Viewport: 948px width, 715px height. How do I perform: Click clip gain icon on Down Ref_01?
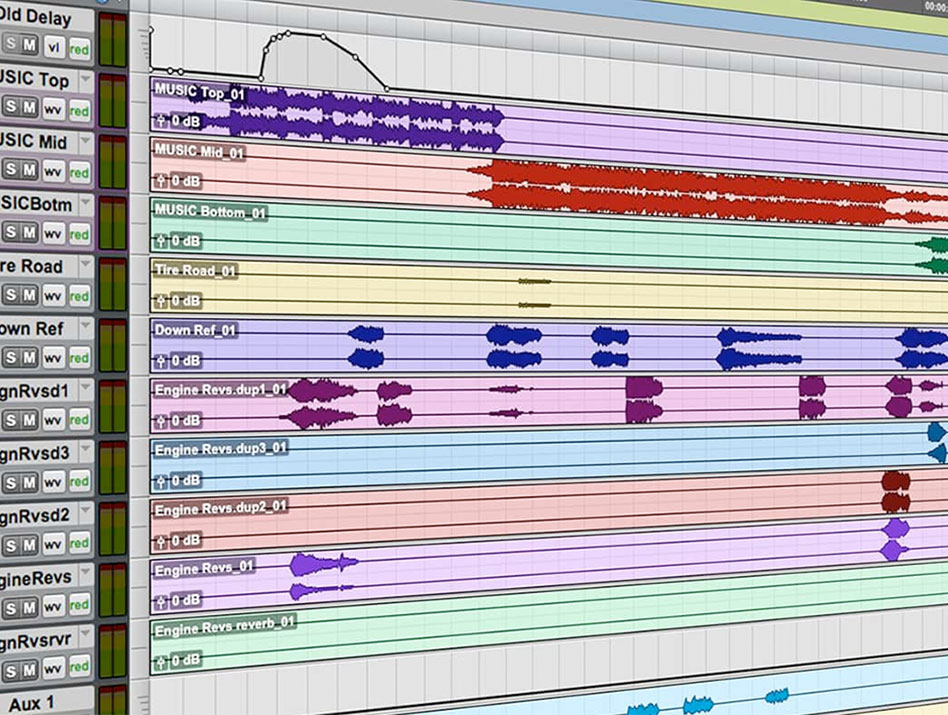click(161, 361)
